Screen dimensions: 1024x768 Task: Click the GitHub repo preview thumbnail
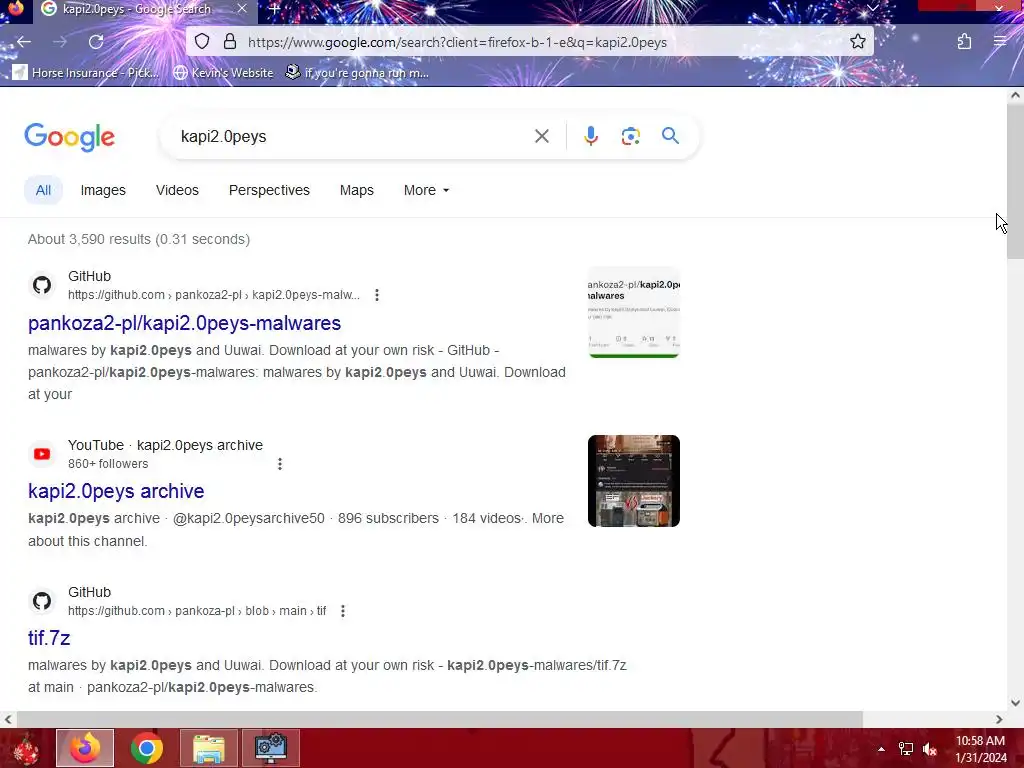633,312
